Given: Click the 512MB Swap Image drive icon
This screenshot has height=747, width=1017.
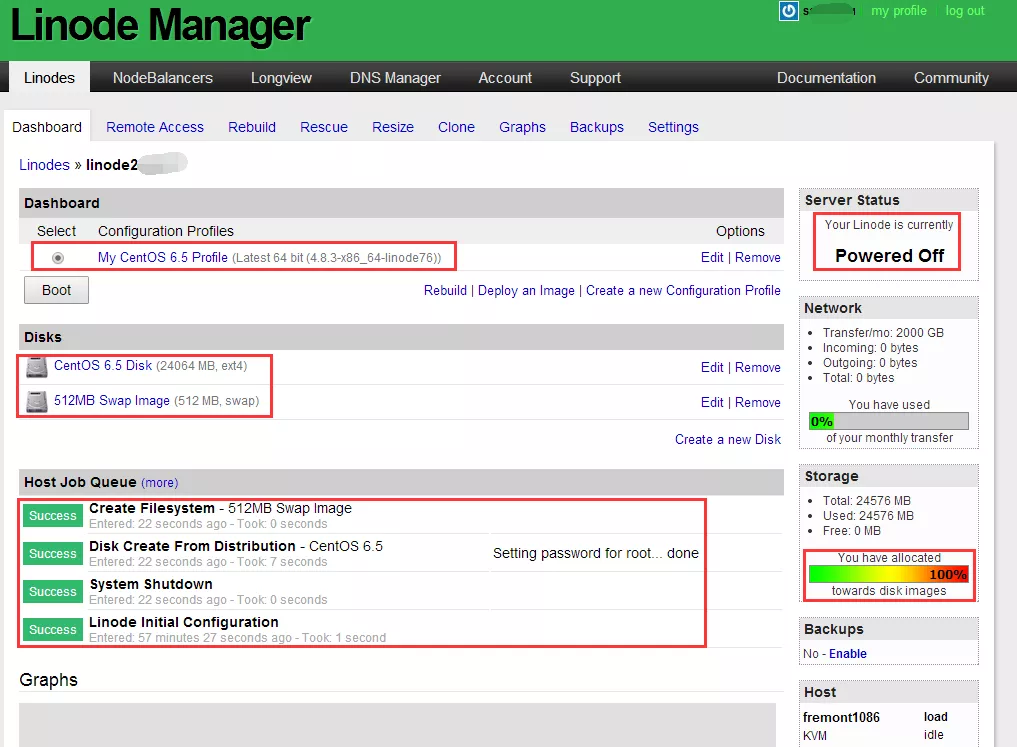Looking at the screenshot, I should pos(36,402).
